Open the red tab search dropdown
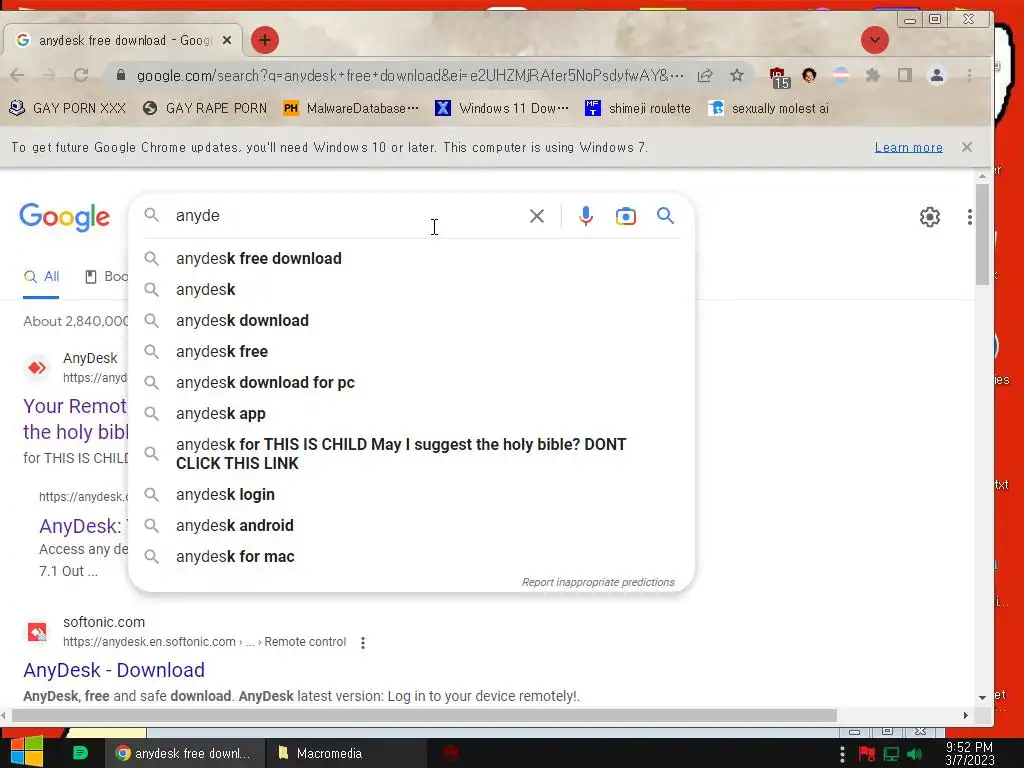The image size is (1024, 768). [874, 40]
